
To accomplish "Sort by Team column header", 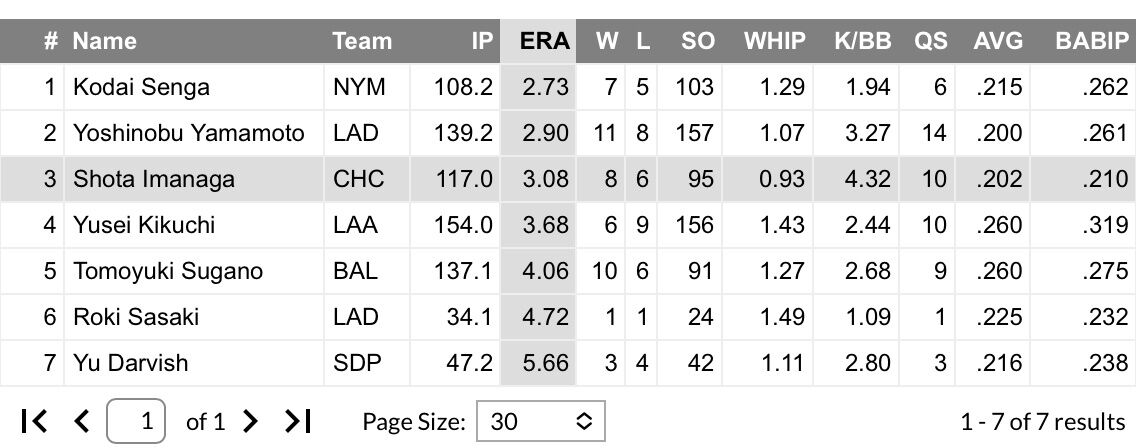I will point(362,41).
